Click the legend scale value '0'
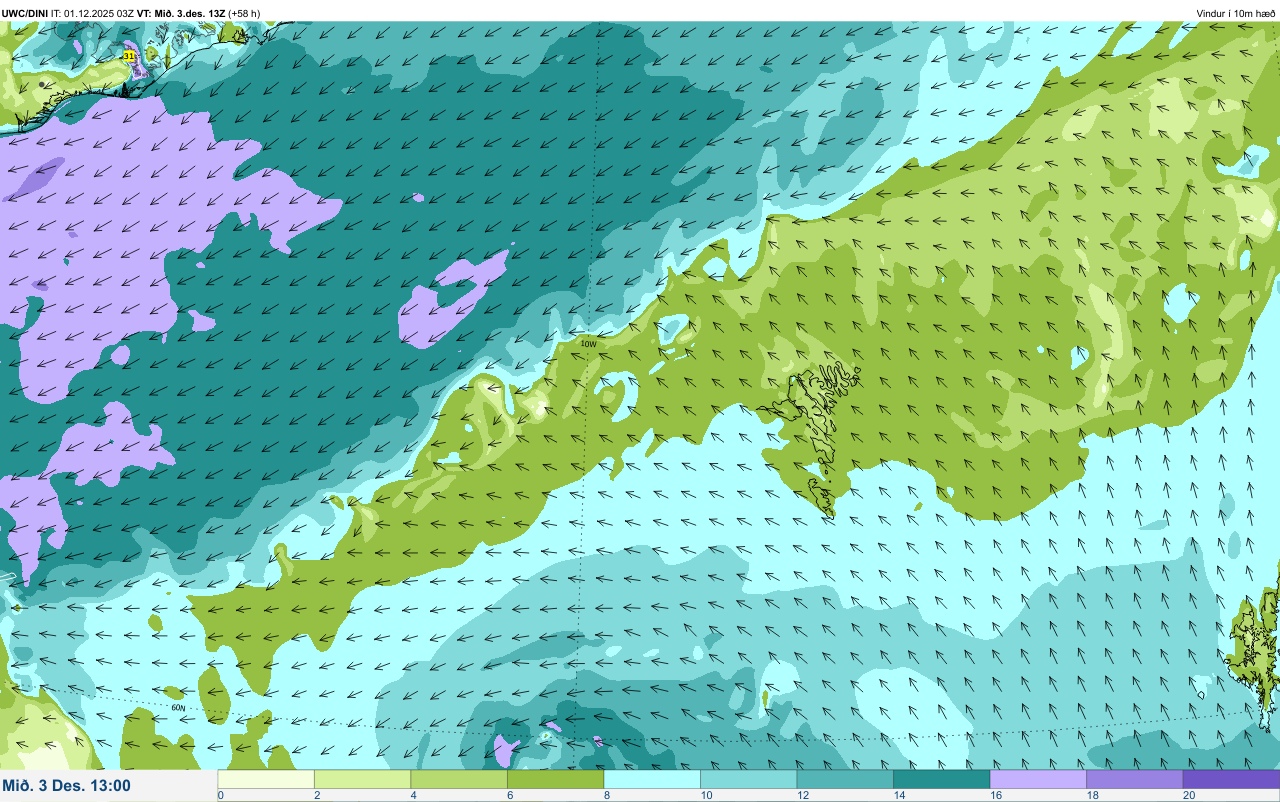The image size is (1280, 802). pyautogui.click(x=220, y=795)
